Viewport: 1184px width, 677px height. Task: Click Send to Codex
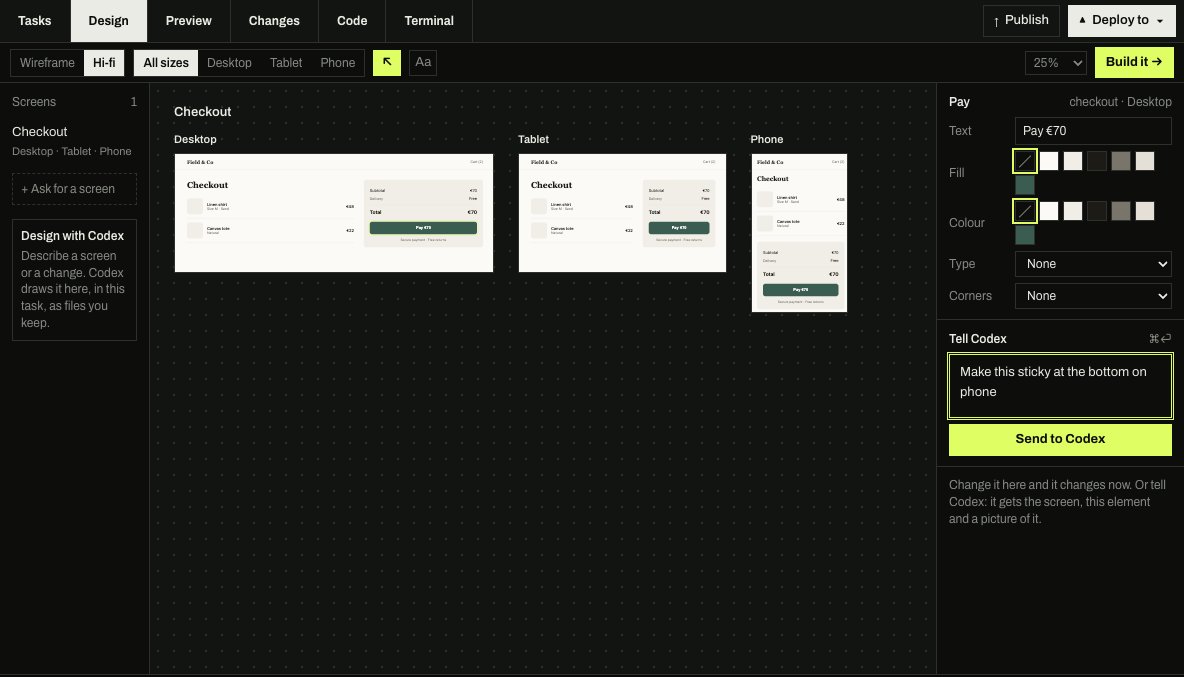pos(1060,439)
